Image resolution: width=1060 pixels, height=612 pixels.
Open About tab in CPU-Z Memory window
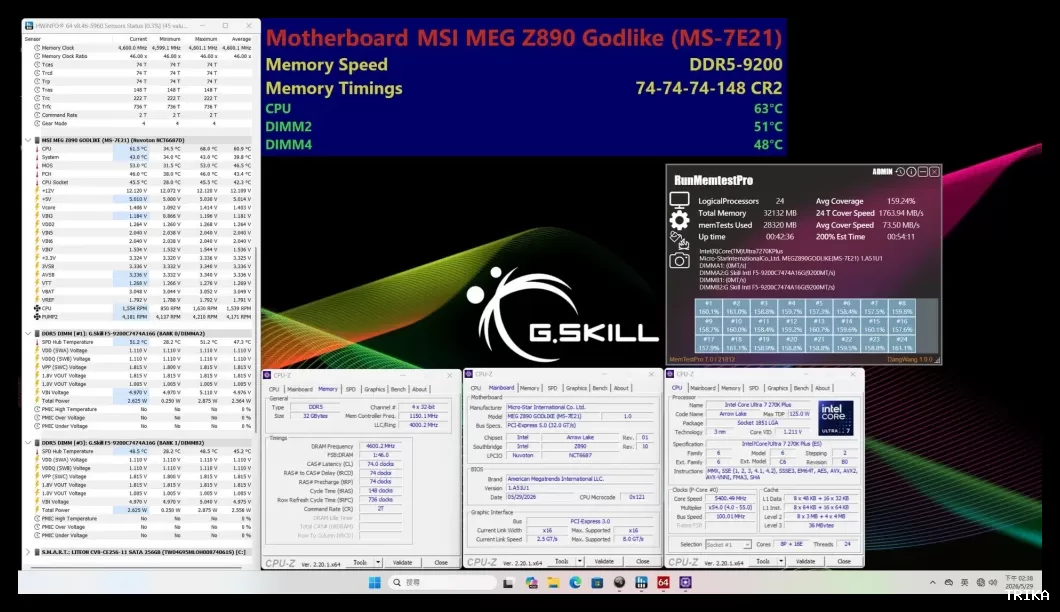tap(419, 390)
